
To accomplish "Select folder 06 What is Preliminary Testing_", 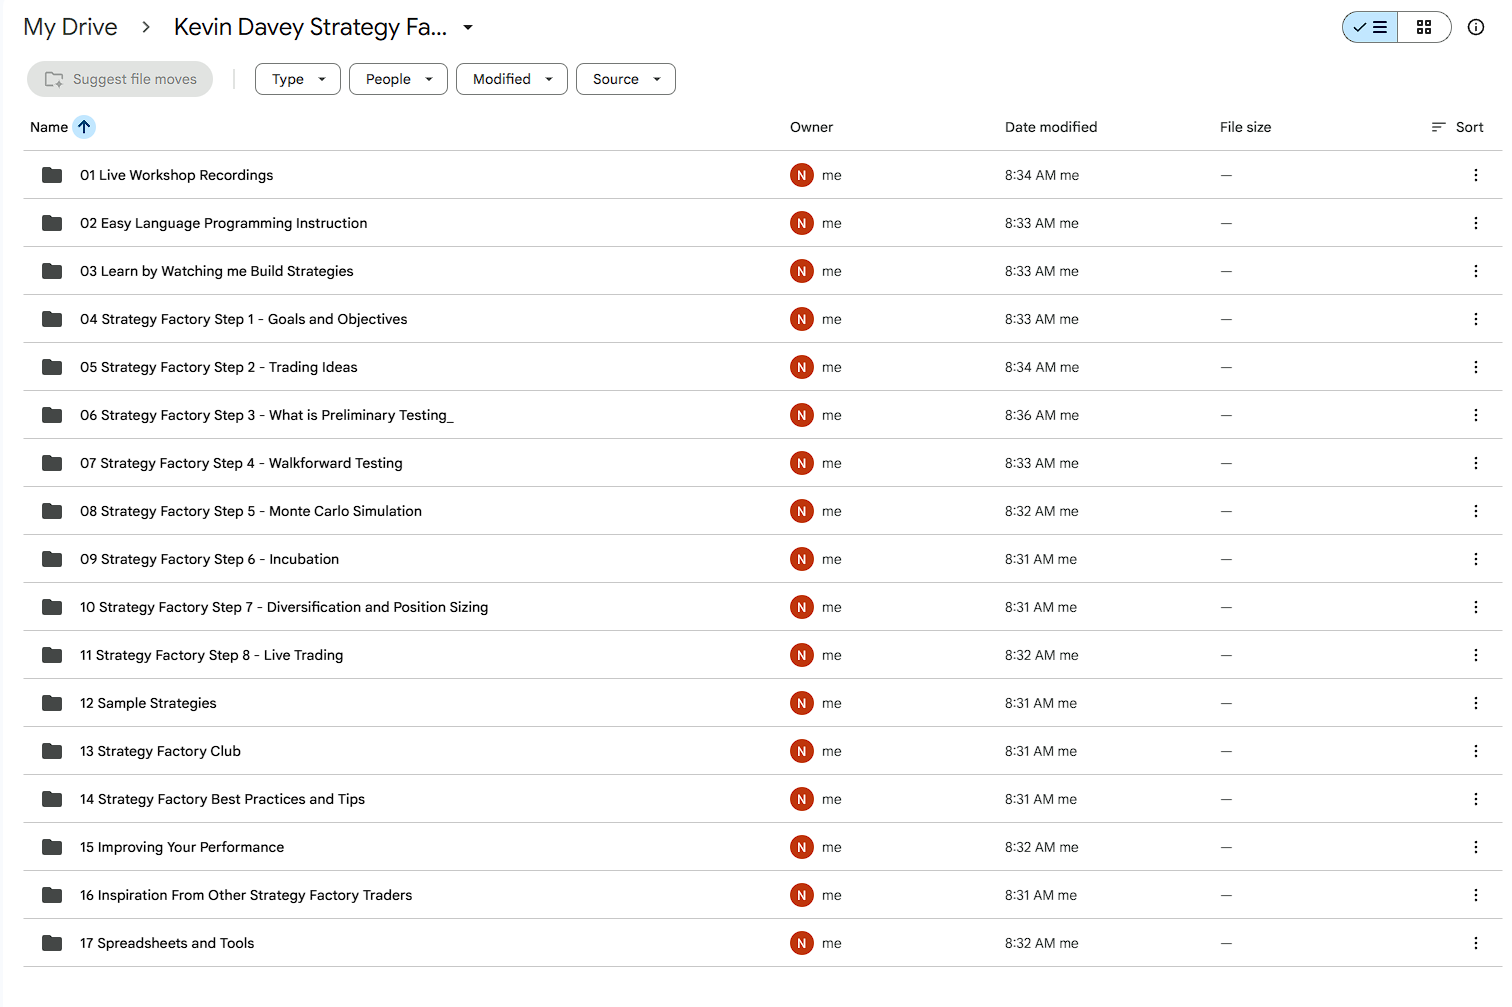I will tap(763, 415).
